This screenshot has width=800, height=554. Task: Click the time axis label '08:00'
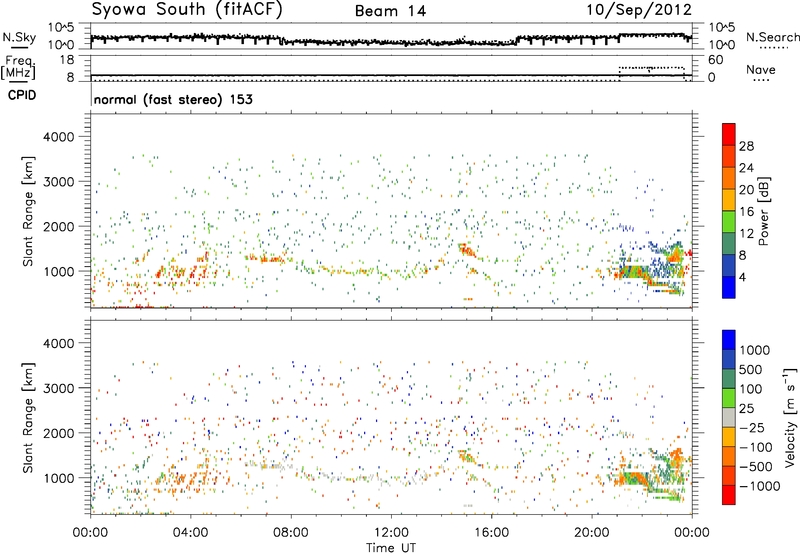291,533
